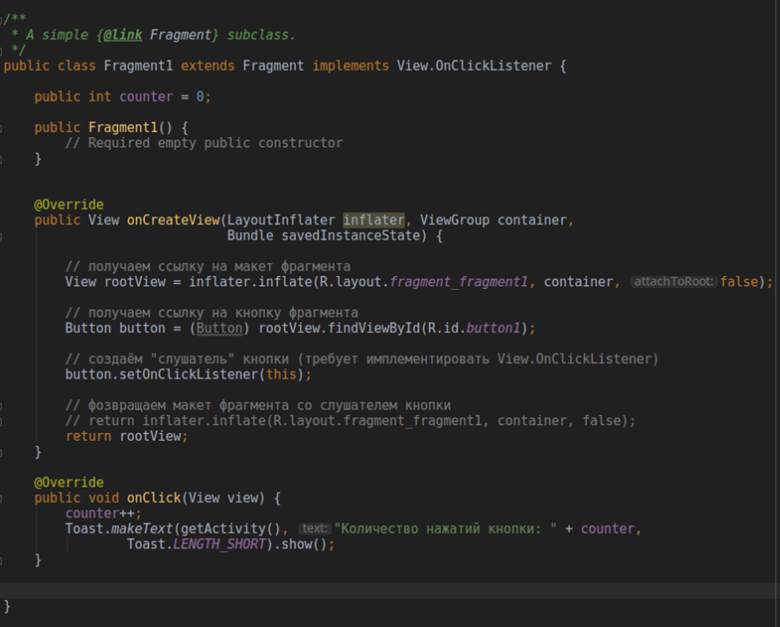
Task: Click View.OnClickListener after implements
Action: coord(474,66)
